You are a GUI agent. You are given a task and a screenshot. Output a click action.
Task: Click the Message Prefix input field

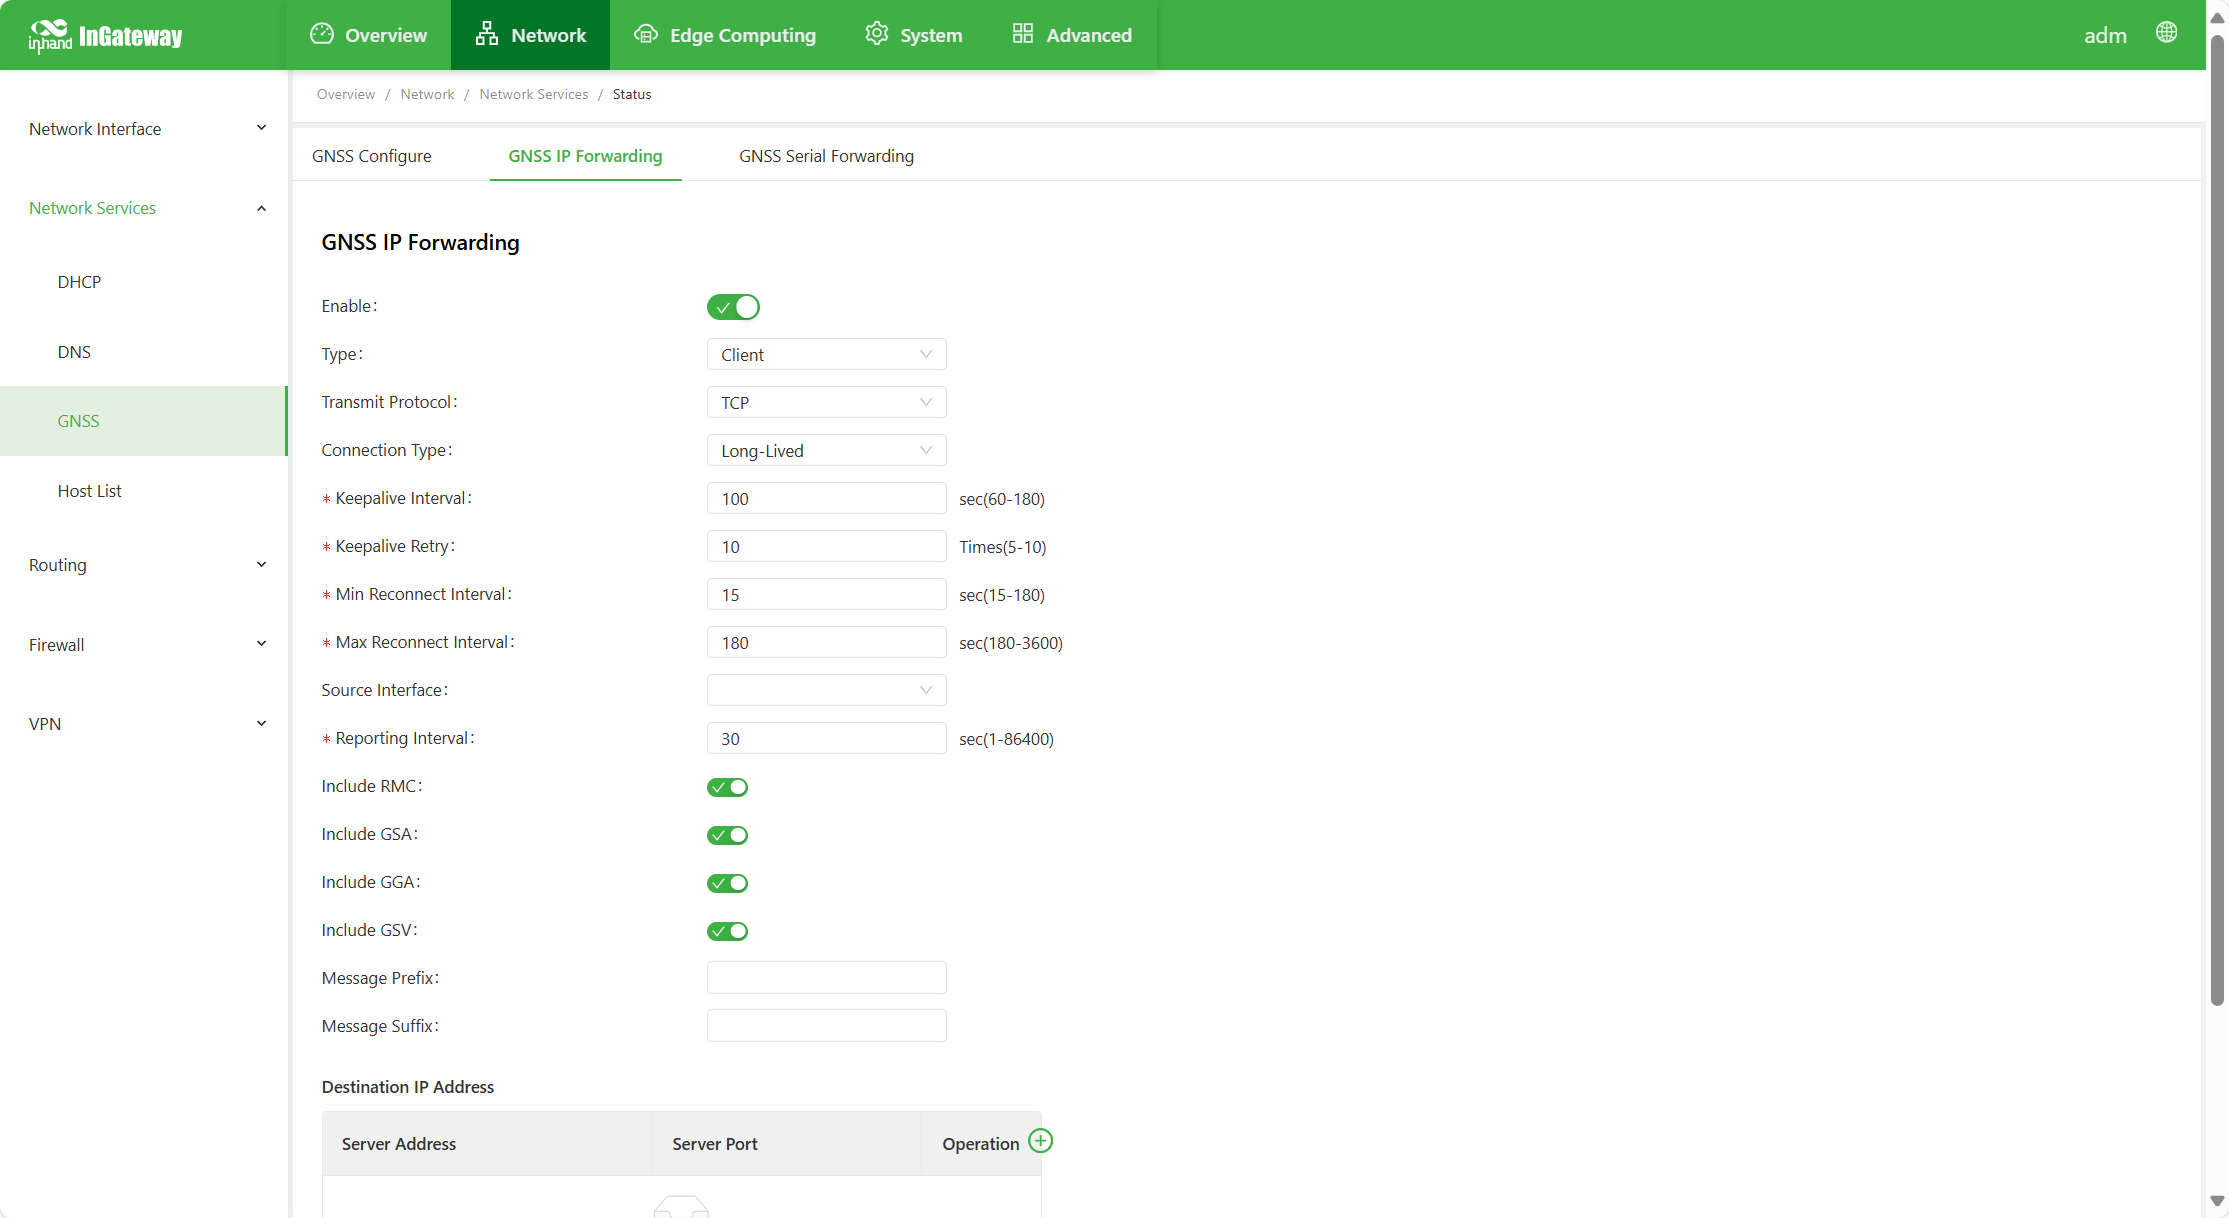tap(826, 978)
